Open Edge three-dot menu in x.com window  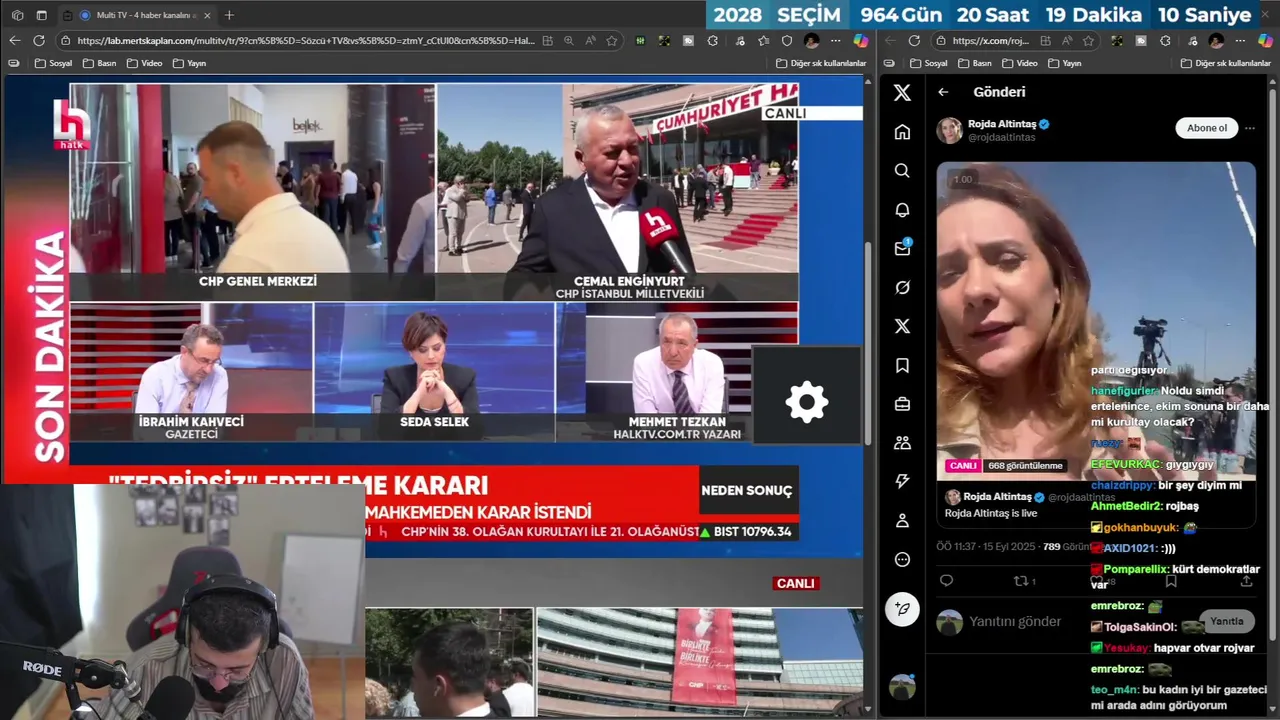pyautogui.click(x=1241, y=41)
